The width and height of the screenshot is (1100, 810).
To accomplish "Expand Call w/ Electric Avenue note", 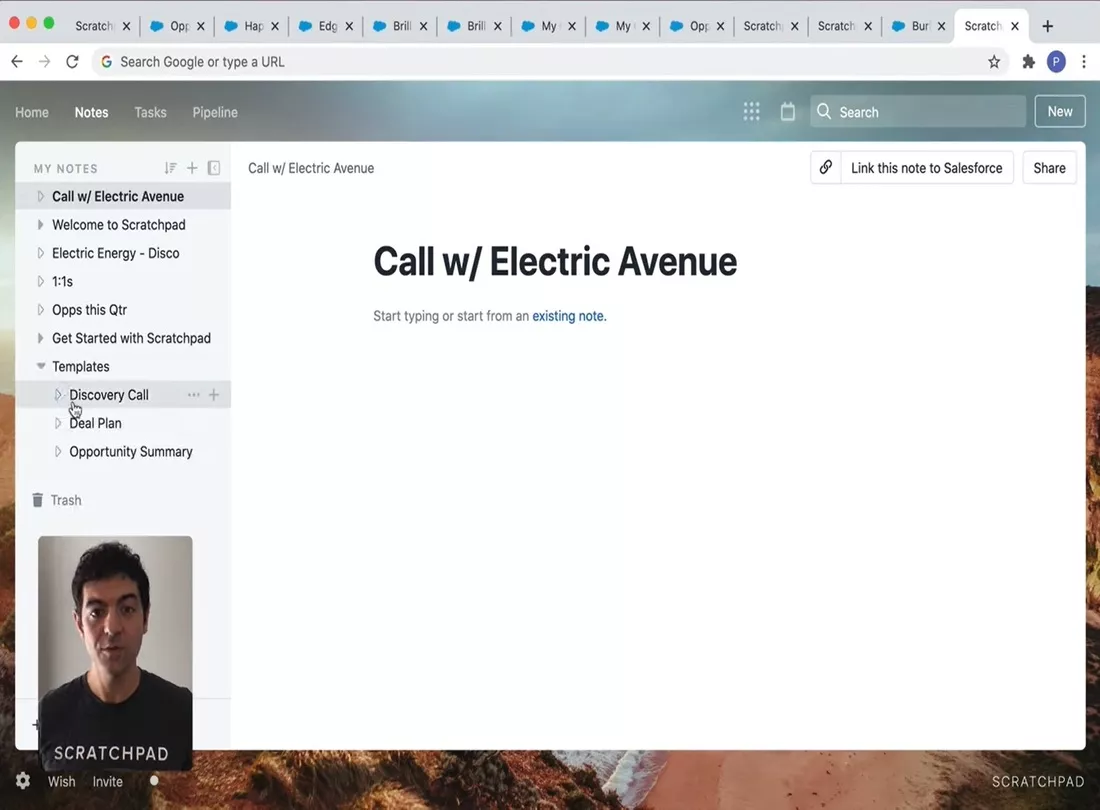I will coord(40,196).
